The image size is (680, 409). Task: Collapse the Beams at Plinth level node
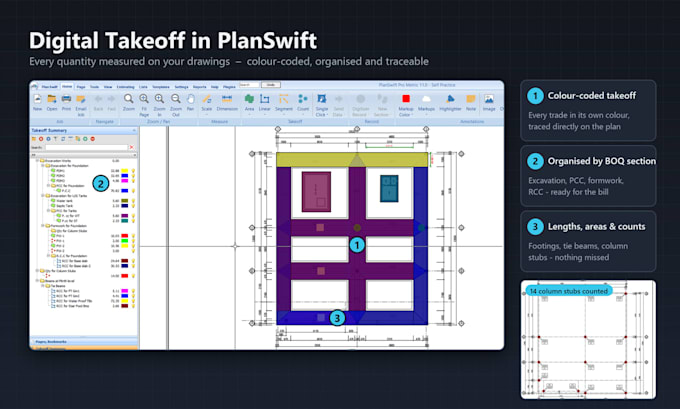pyautogui.click(x=37, y=281)
